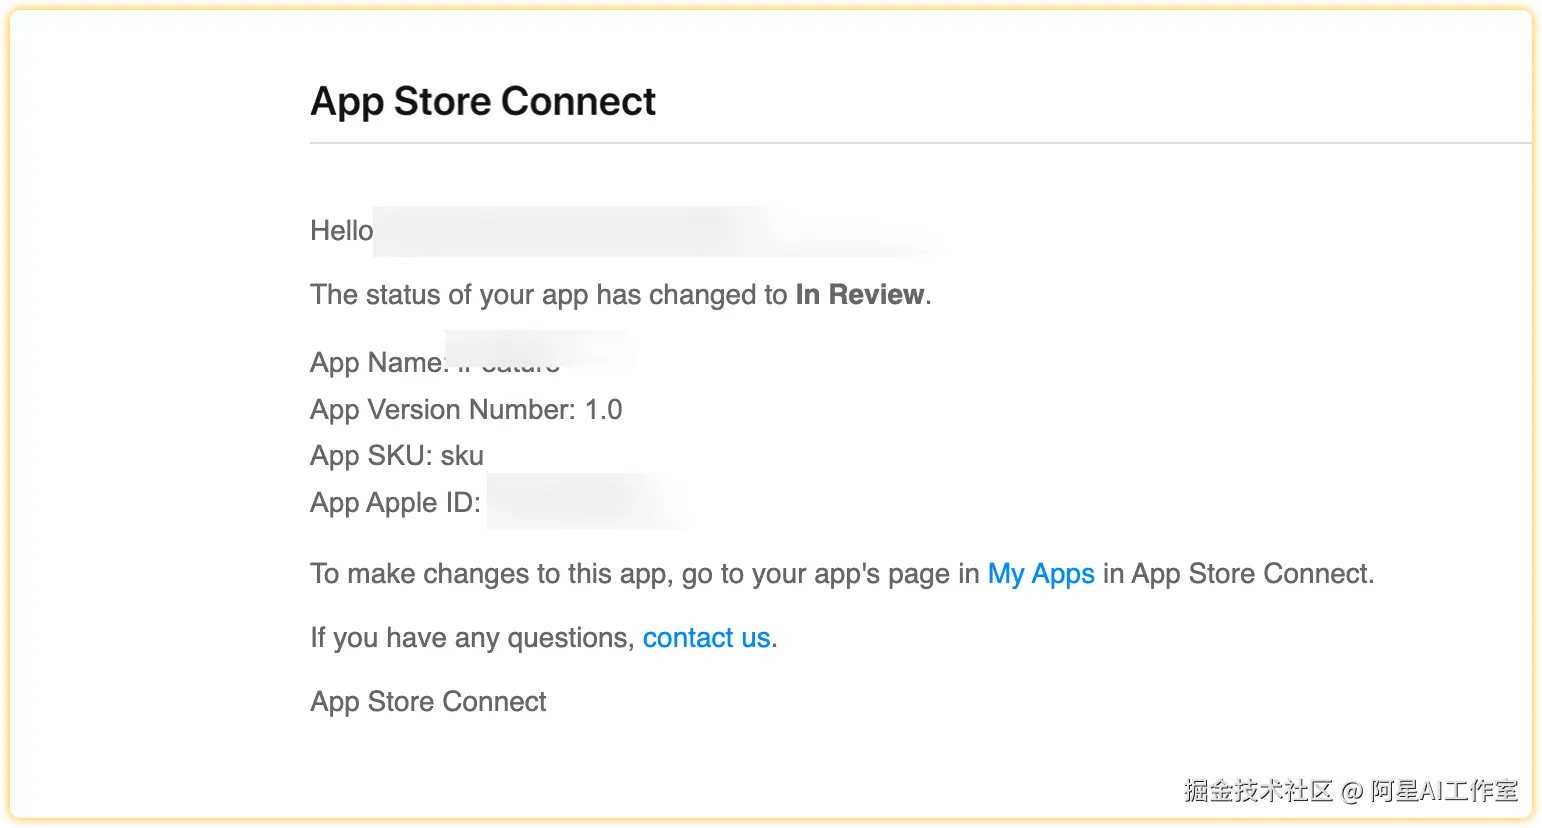1542x828 pixels.
Task: Open the My Apps link
Action: pos(1040,574)
